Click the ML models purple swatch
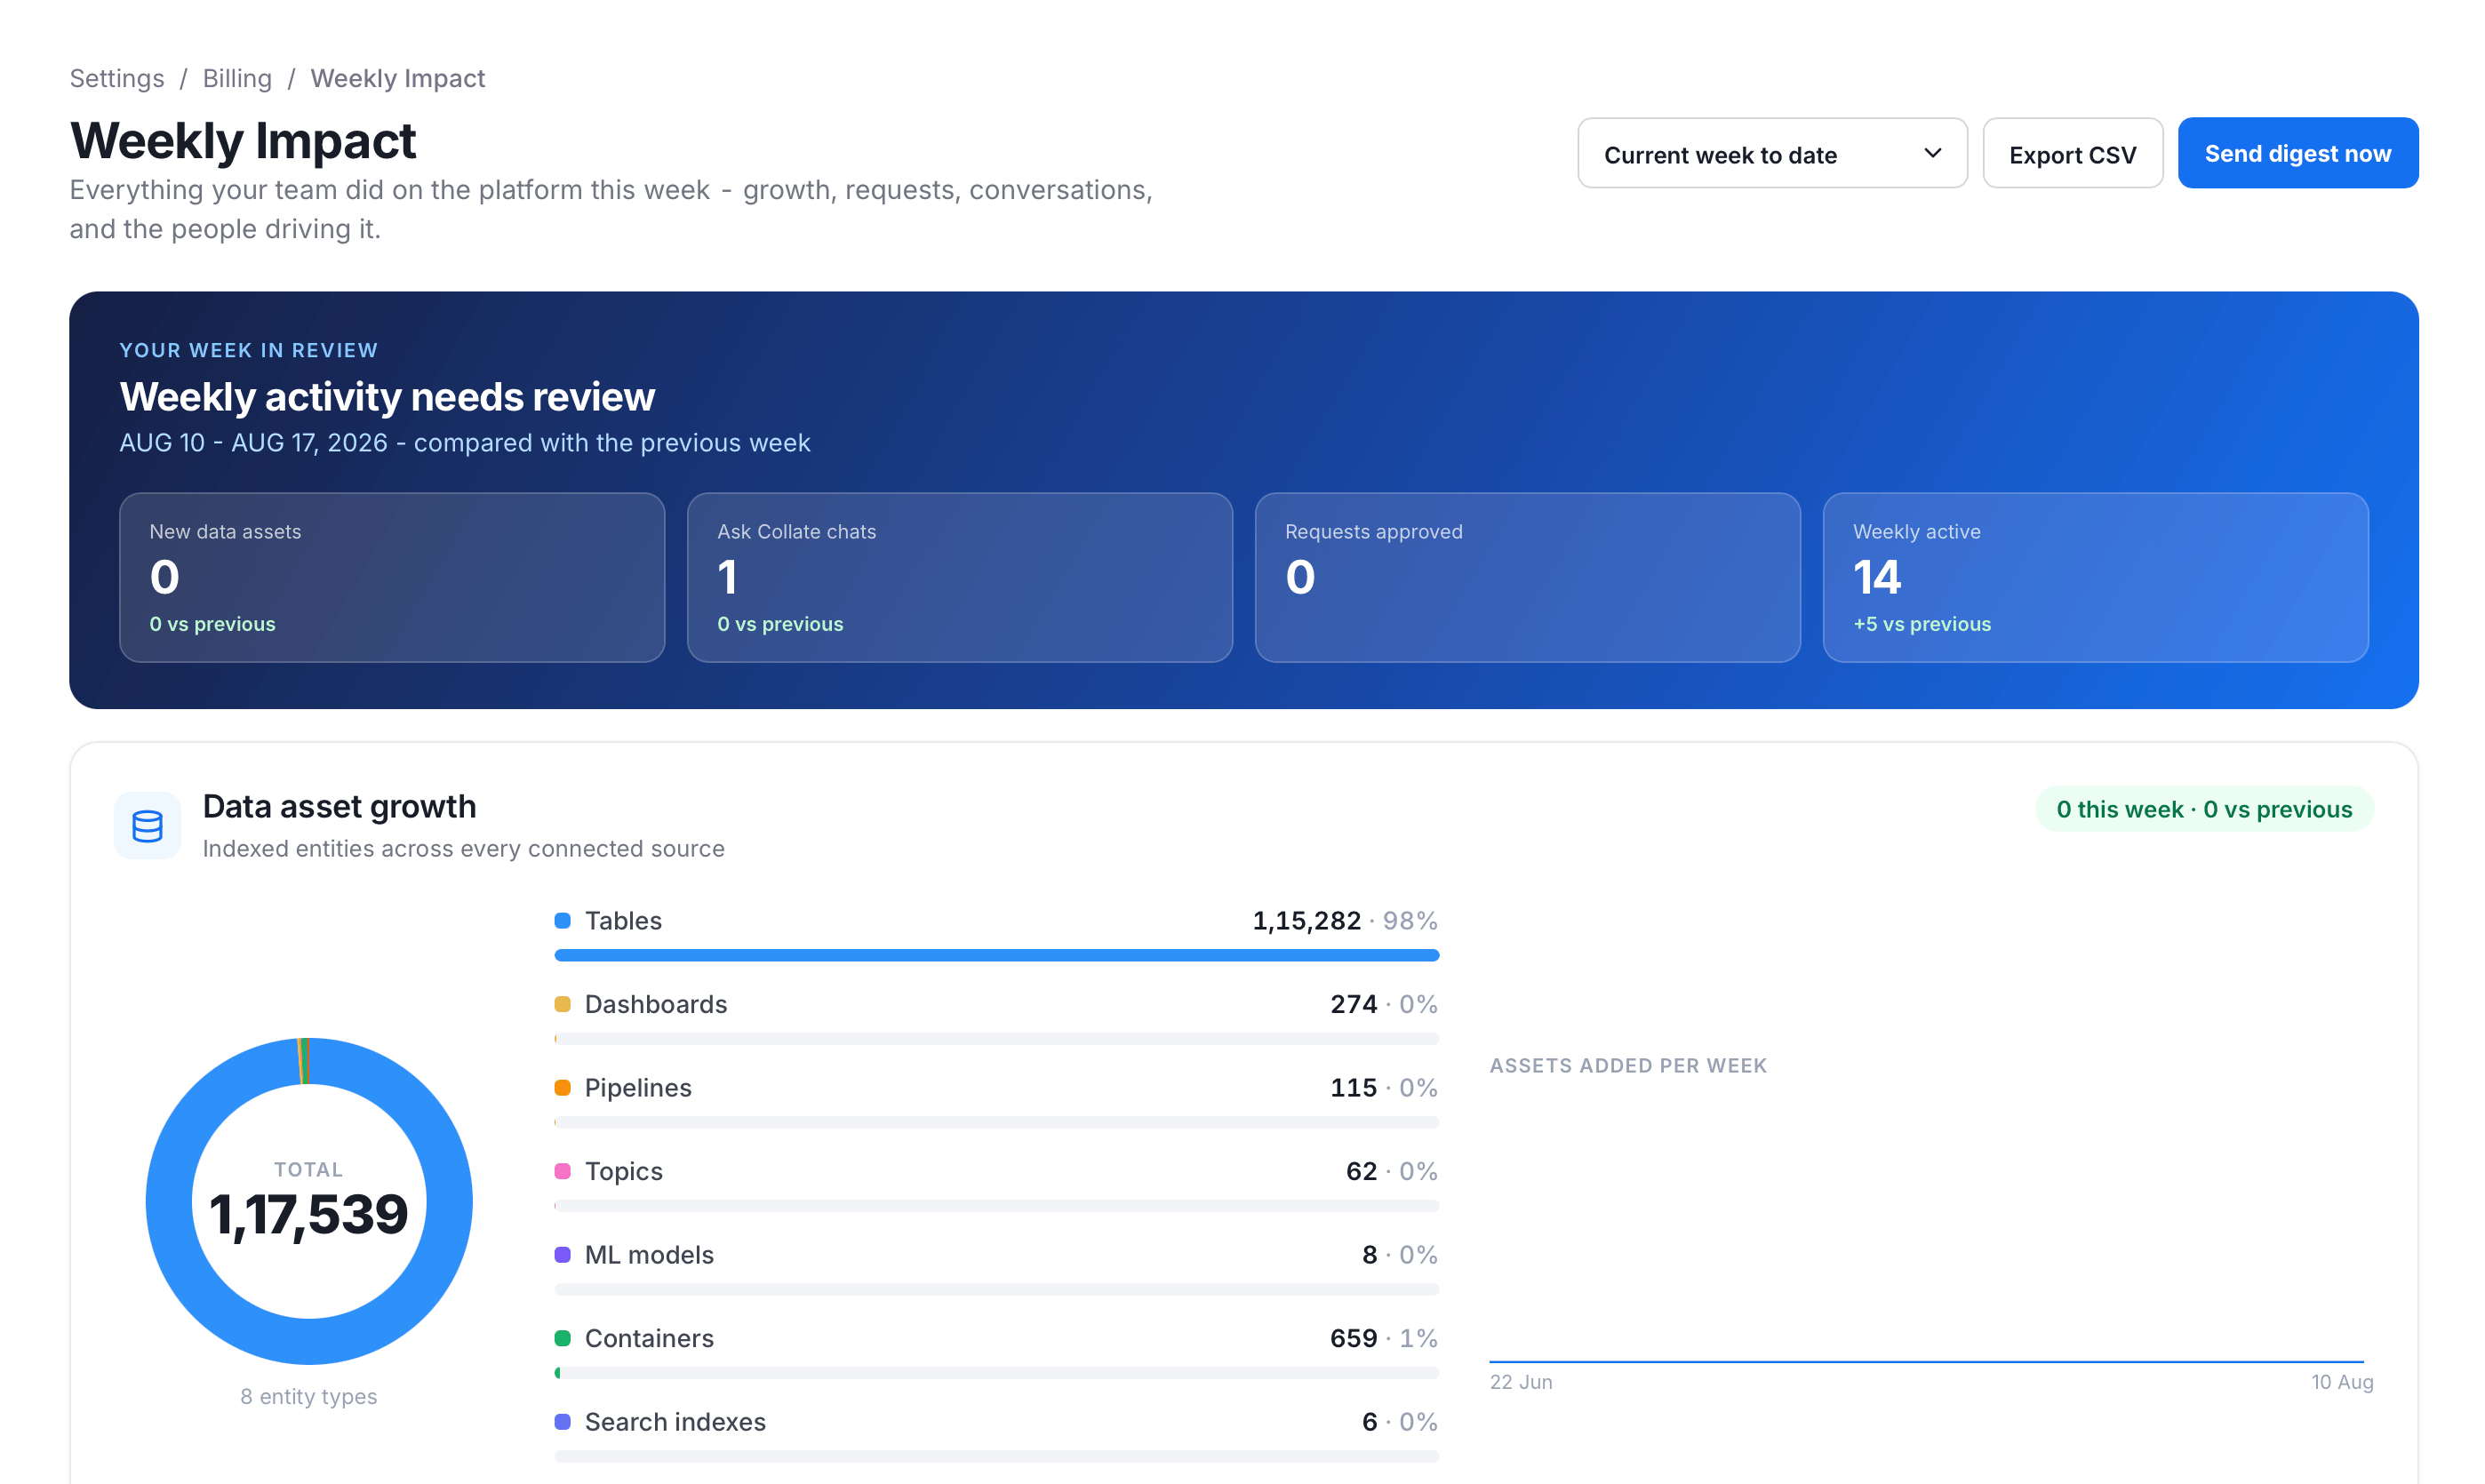2485x1484 pixels. pos(563,1255)
